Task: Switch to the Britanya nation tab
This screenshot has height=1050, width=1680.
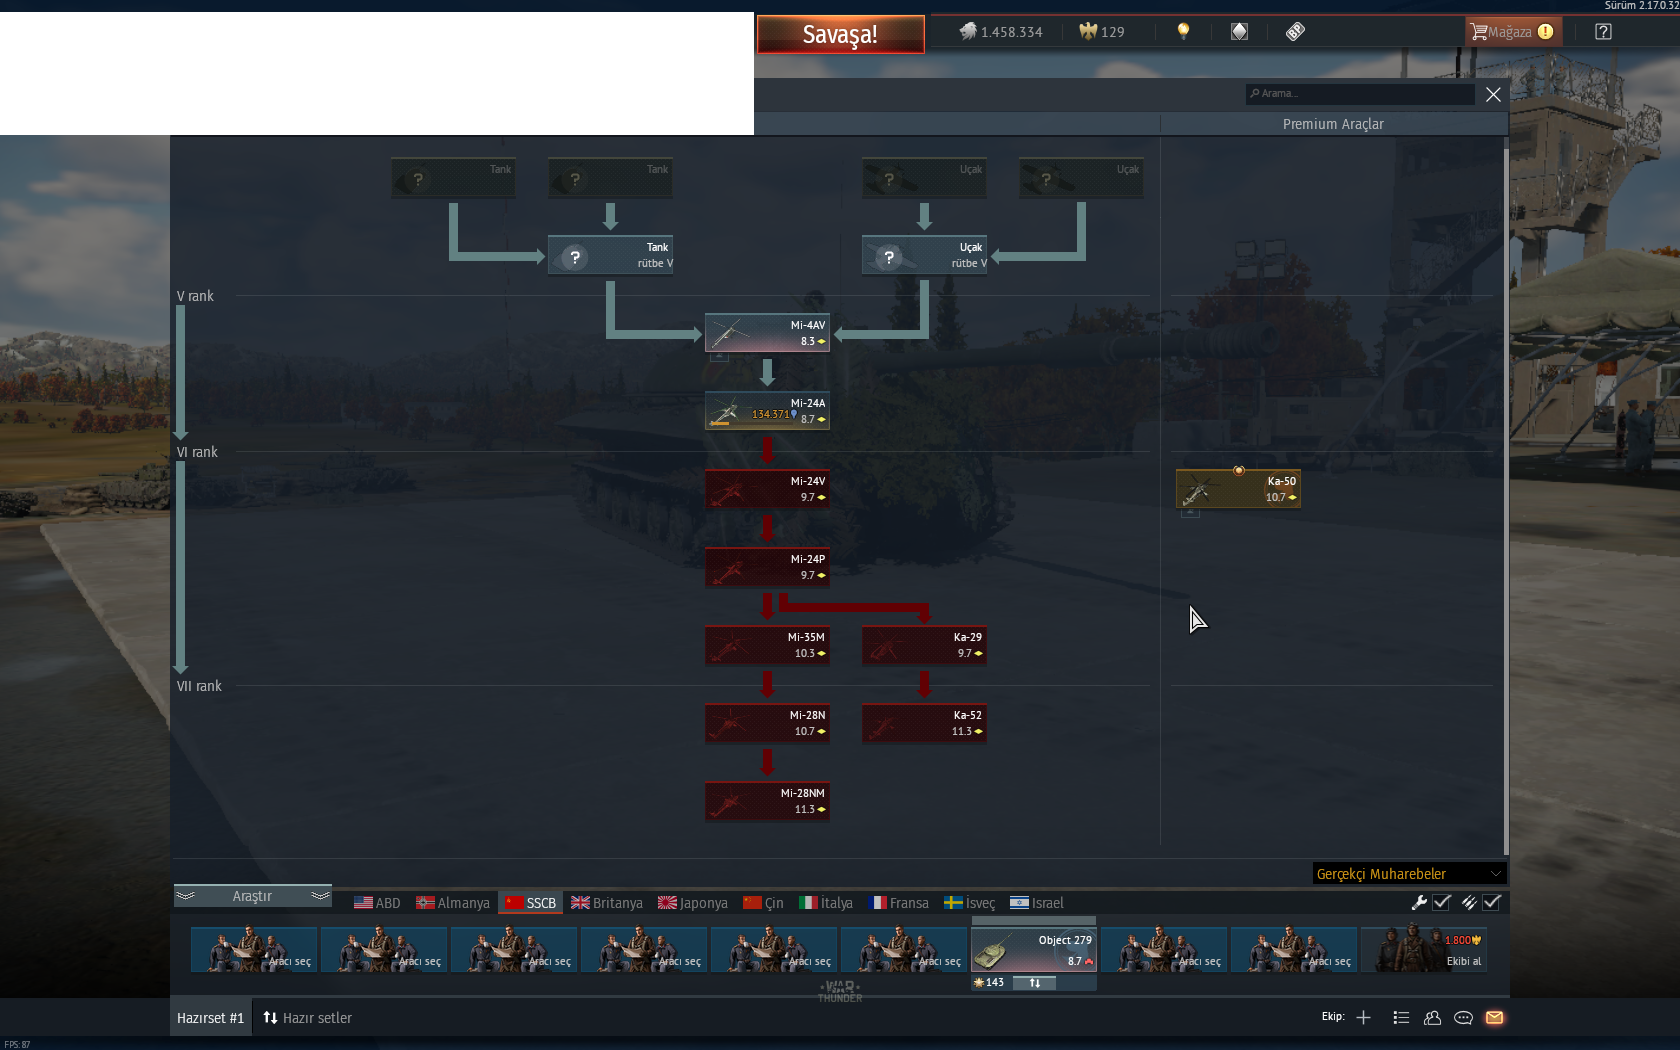Action: [607, 903]
